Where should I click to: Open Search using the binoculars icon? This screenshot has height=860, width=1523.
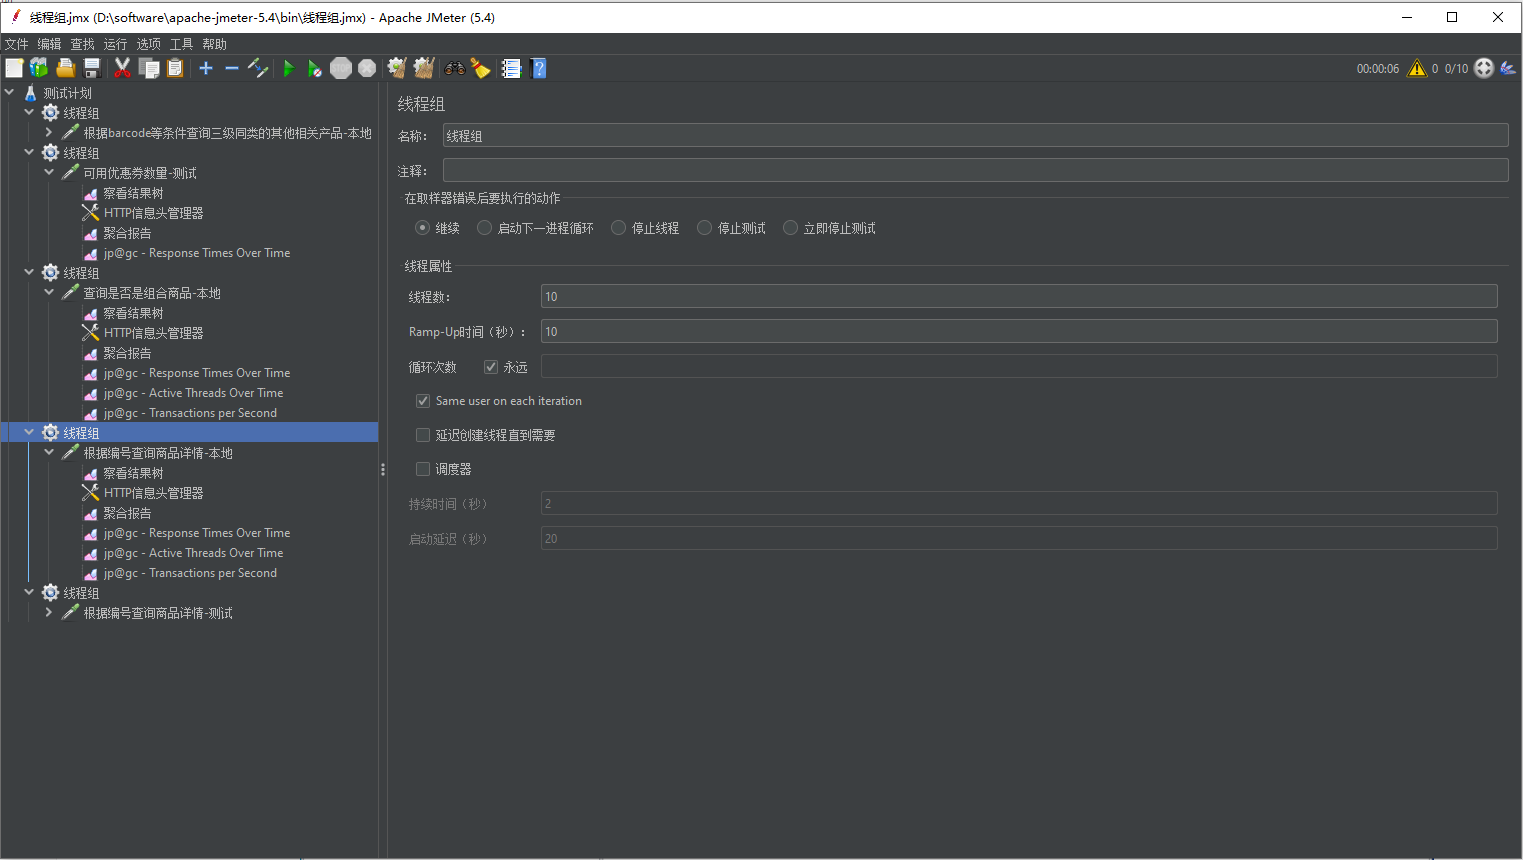455,68
